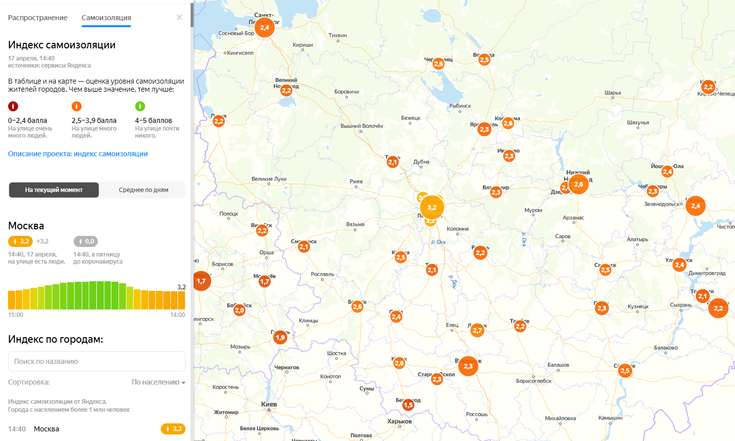The width and height of the screenshot is (735, 441).
Task: Open the Tula 2,1 marker
Action: (x=432, y=270)
